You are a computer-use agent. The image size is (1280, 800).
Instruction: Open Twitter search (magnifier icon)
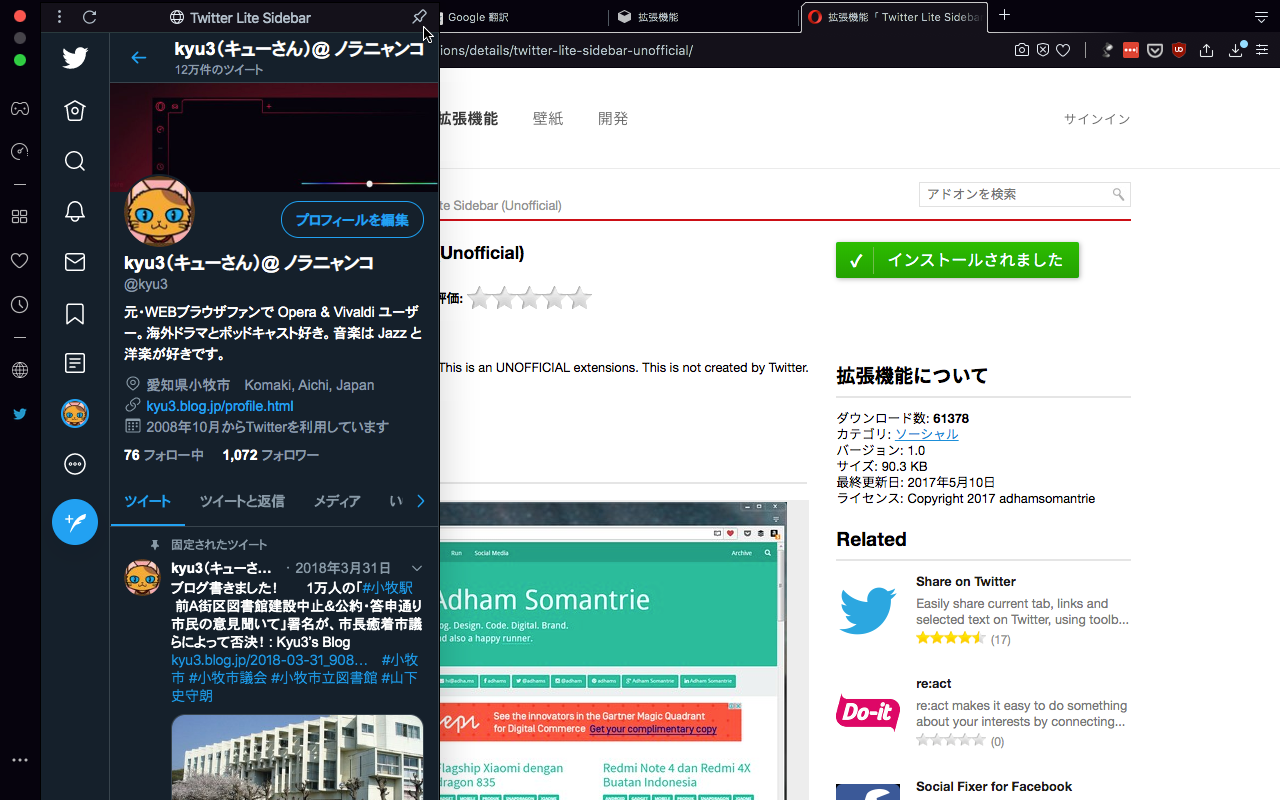[75, 161]
